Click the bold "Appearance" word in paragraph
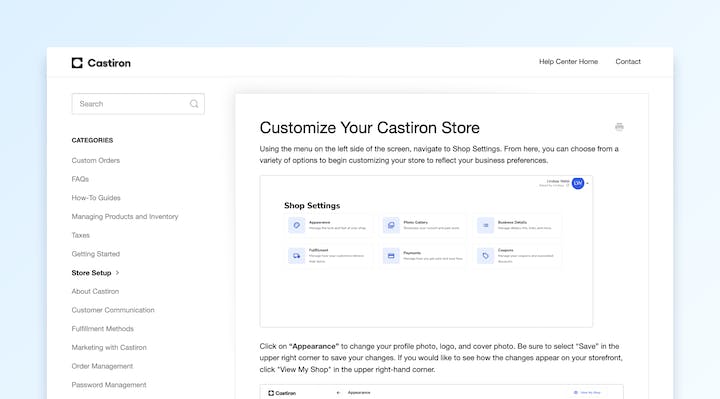The width and height of the screenshot is (720, 399). click(x=314, y=346)
